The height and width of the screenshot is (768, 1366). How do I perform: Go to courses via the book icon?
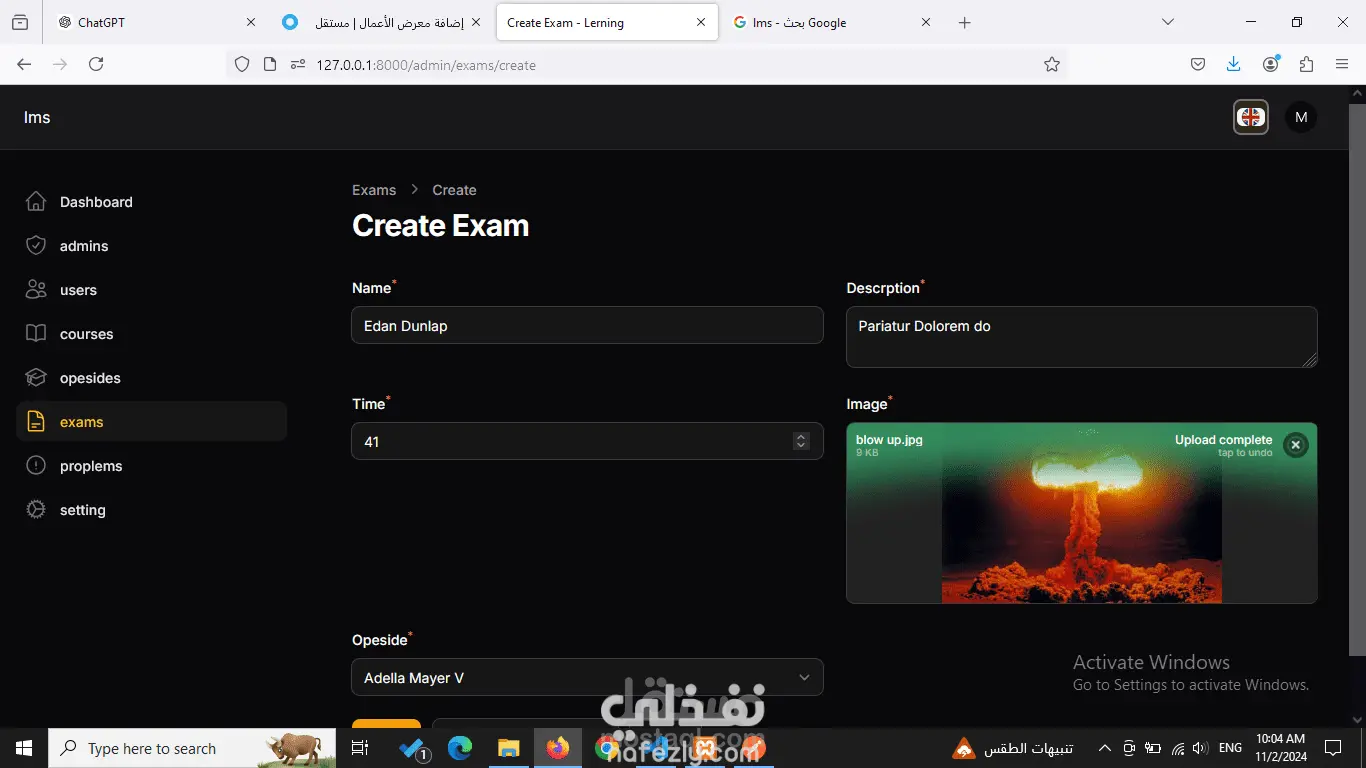(x=36, y=334)
